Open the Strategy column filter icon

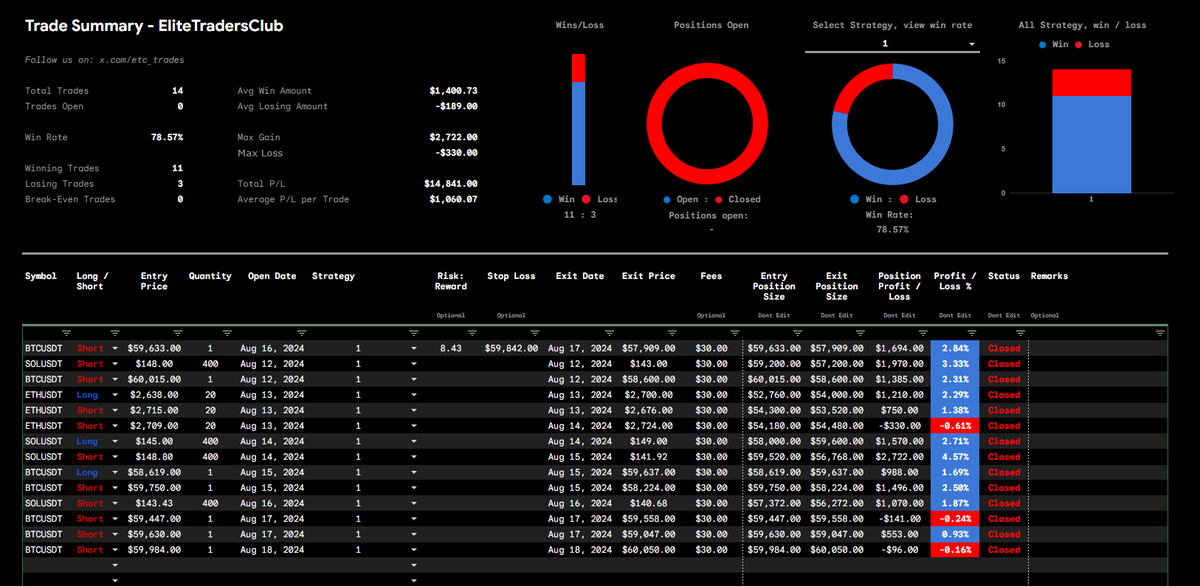click(413, 332)
